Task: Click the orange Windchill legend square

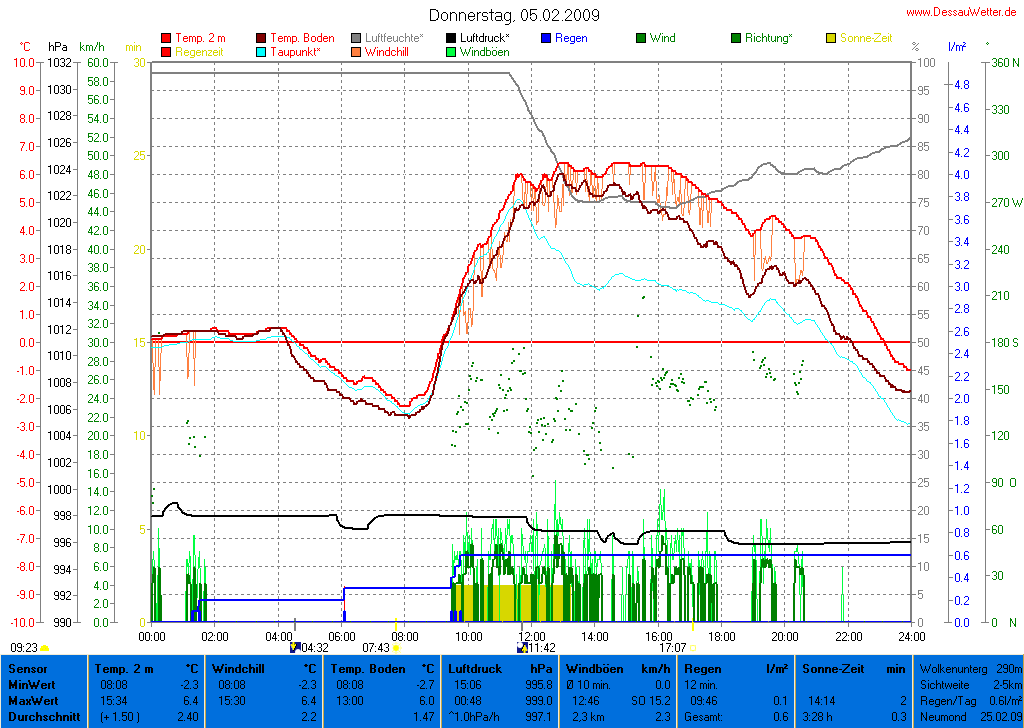Action: pos(357,51)
